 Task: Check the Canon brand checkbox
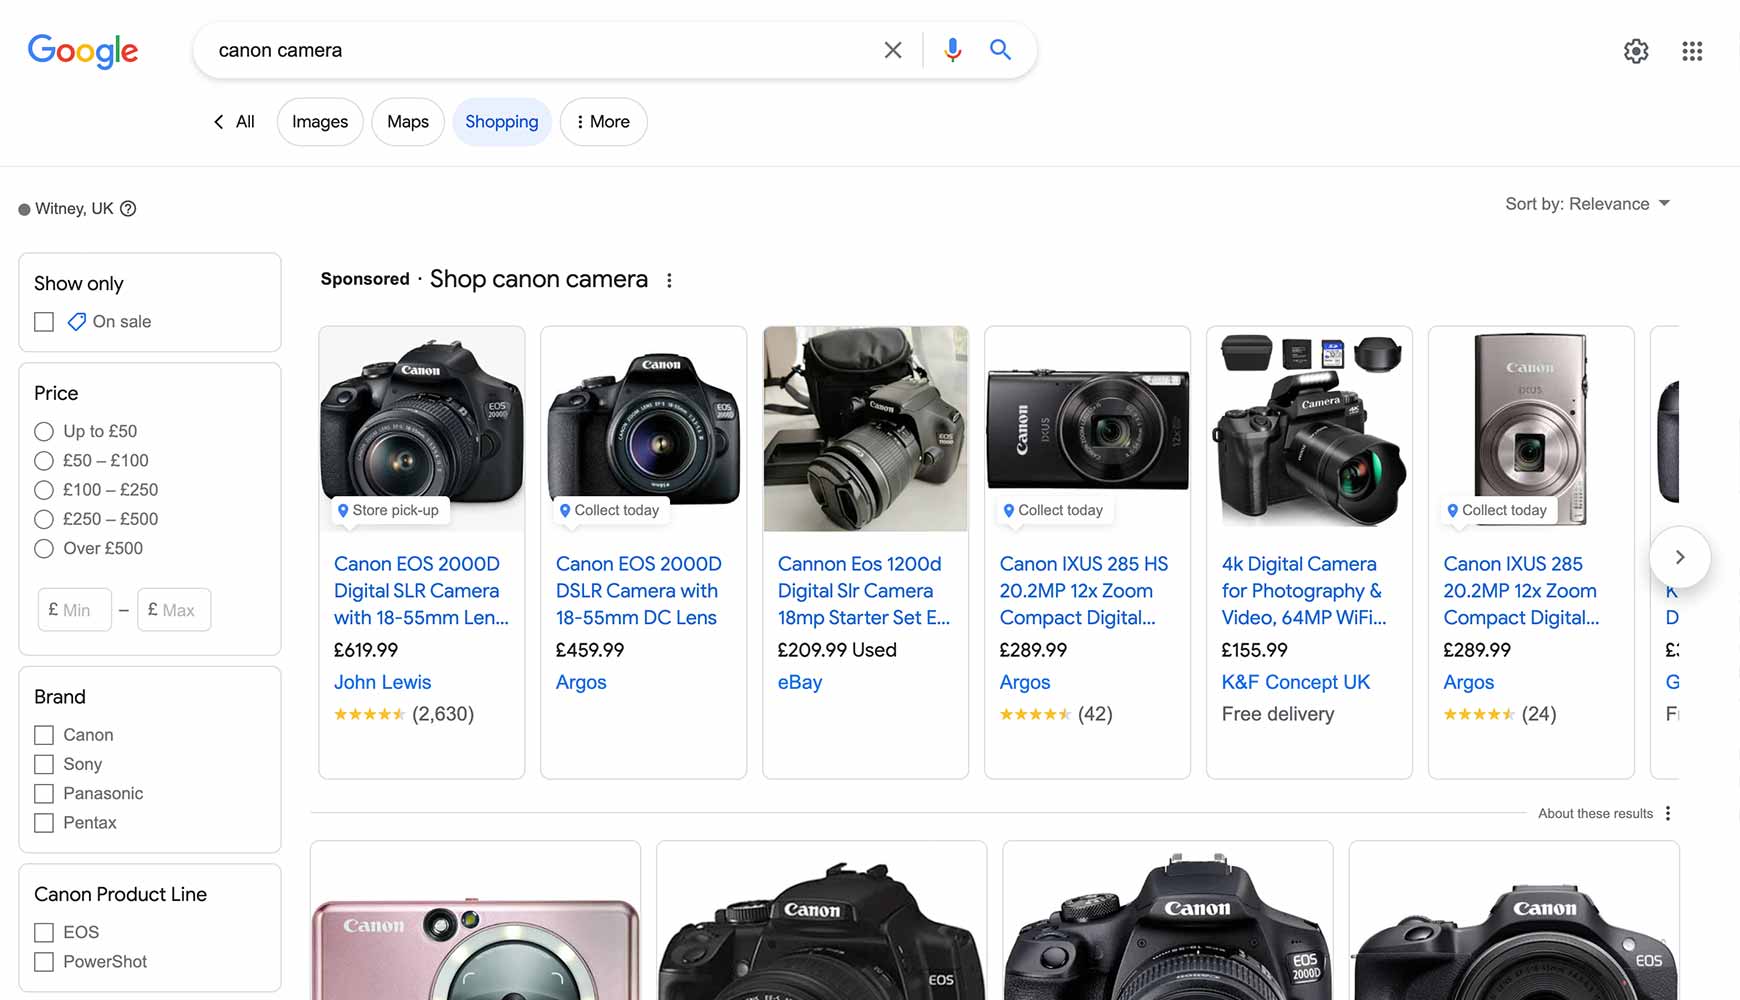click(44, 735)
